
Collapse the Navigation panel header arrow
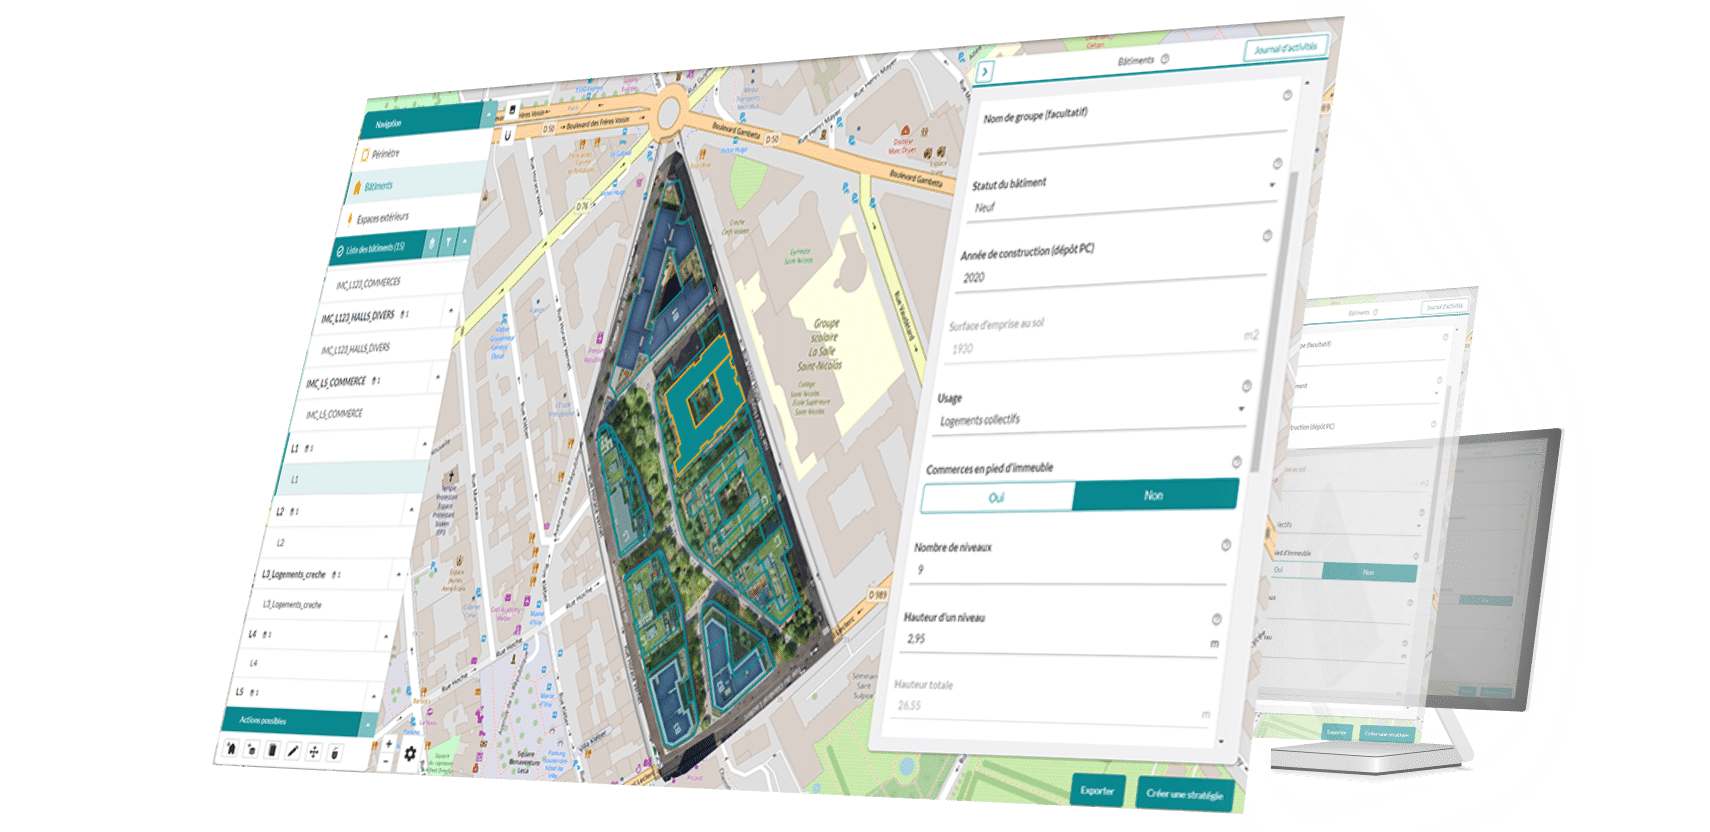pyautogui.click(x=490, y=115)
